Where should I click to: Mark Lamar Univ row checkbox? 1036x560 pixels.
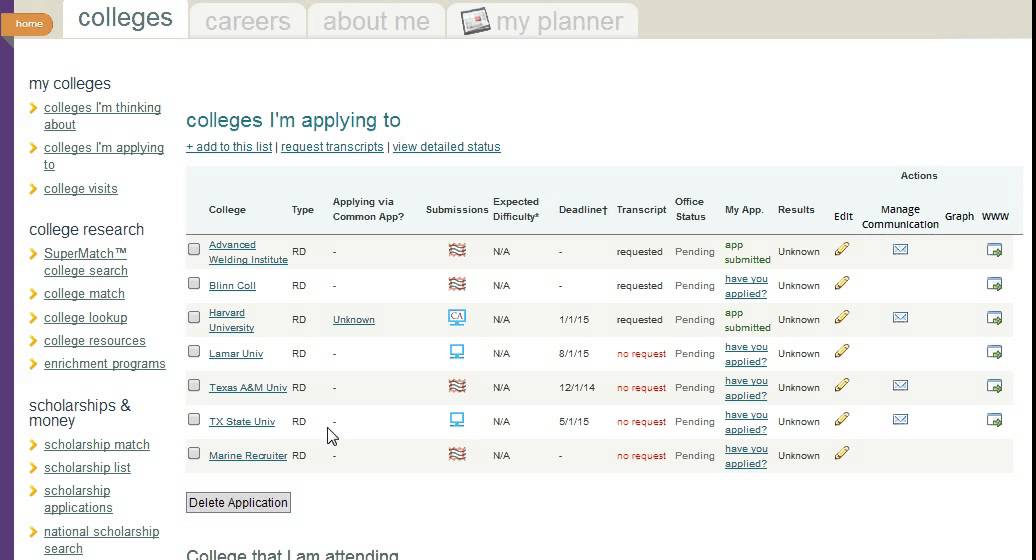pos(194,351)
